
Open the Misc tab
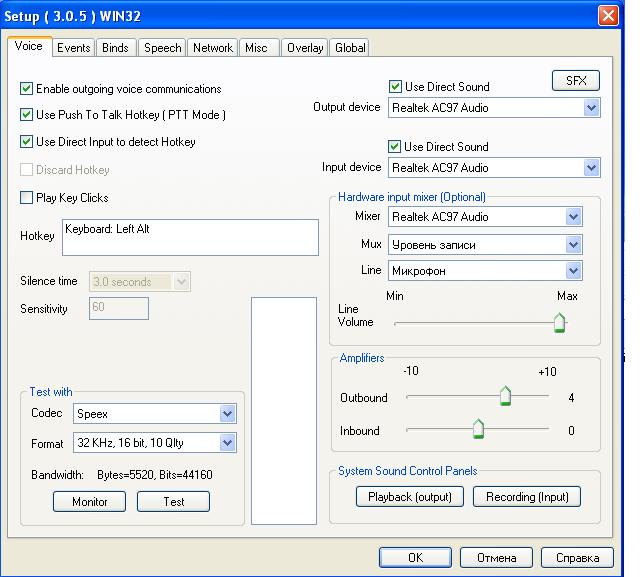click(x=259, y=48)
